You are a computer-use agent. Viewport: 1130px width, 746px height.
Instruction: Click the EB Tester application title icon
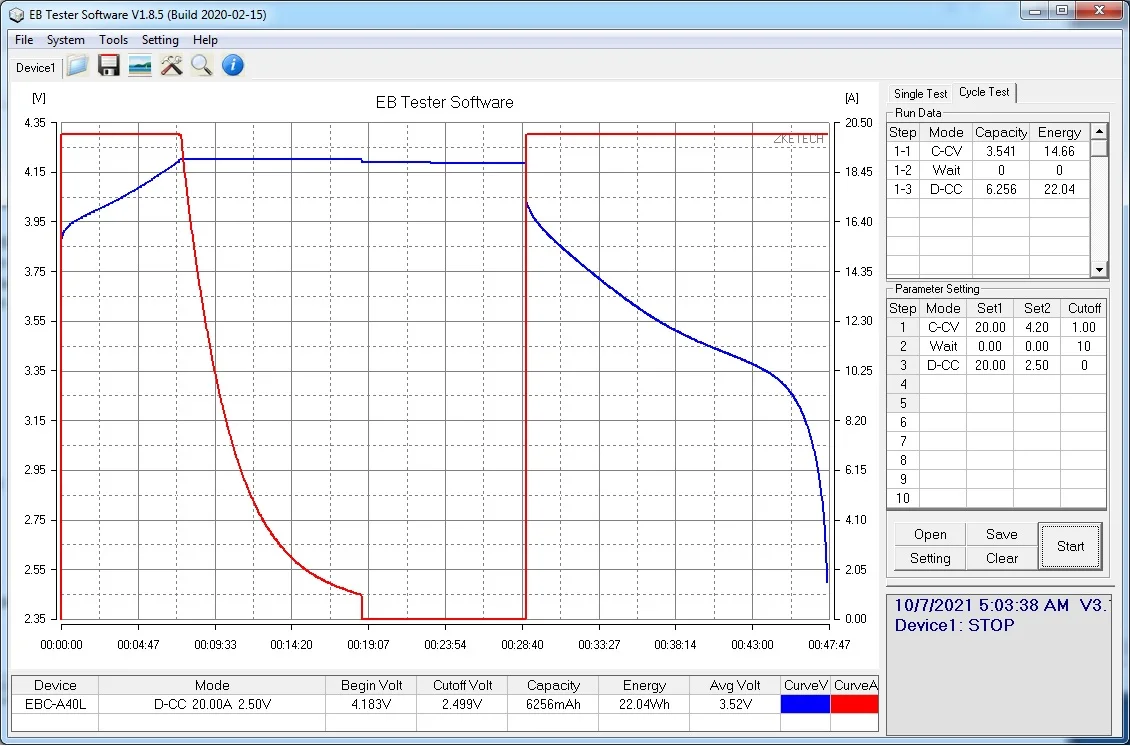(16, 14)
